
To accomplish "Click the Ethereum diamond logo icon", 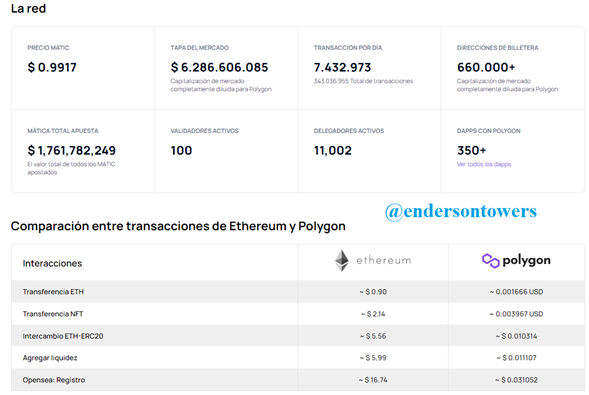I will click(342, 261).
